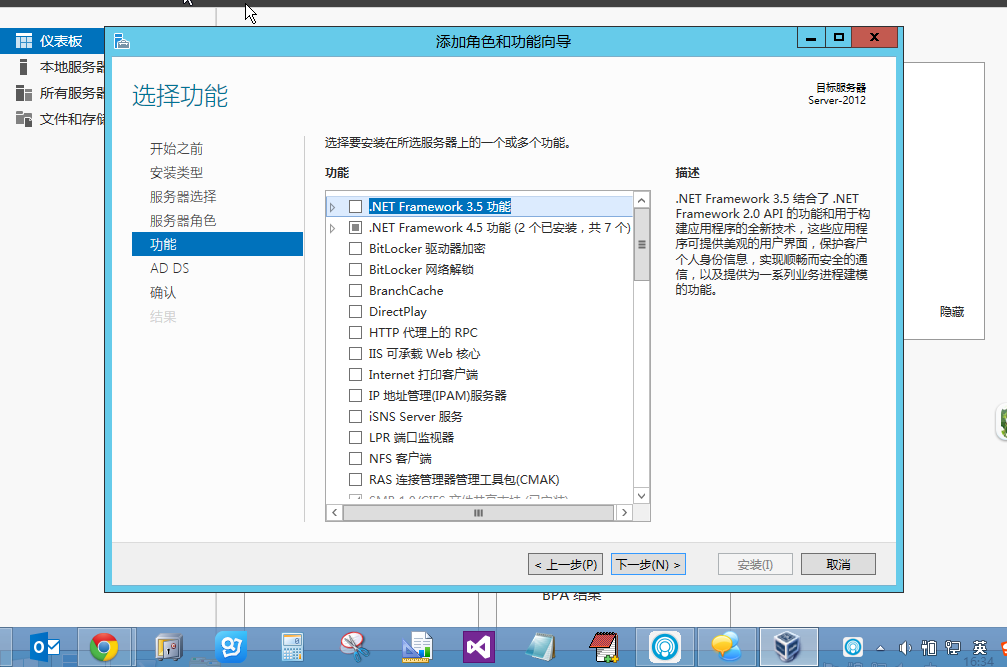Open Outlook from the taskbar
This screenshot has height=667, width=1007.
click(45, 647)
